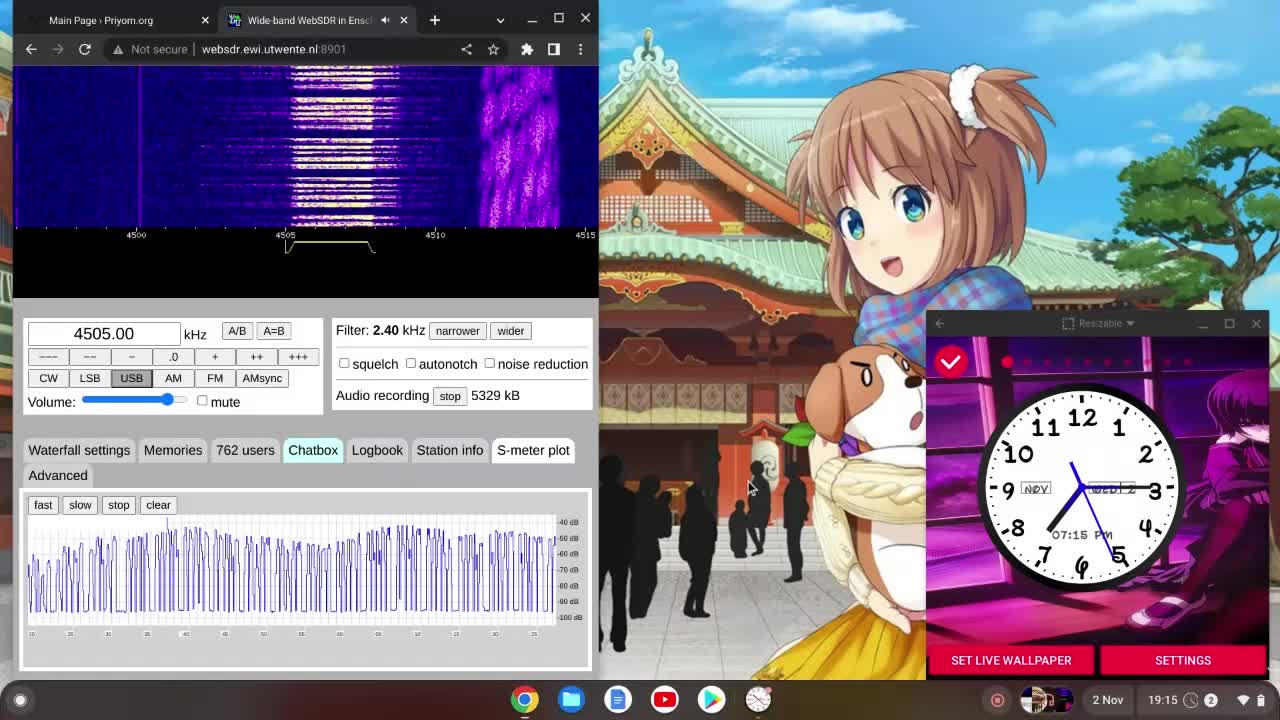Image resolution: width=1280 pixels, height=720 pixels.
Task: Make the filter wider
Action: (x=510, y=331)
